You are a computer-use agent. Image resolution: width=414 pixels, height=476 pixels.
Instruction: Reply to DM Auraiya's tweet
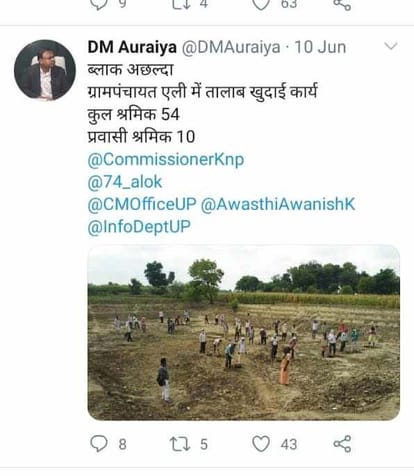pos(99,444)
